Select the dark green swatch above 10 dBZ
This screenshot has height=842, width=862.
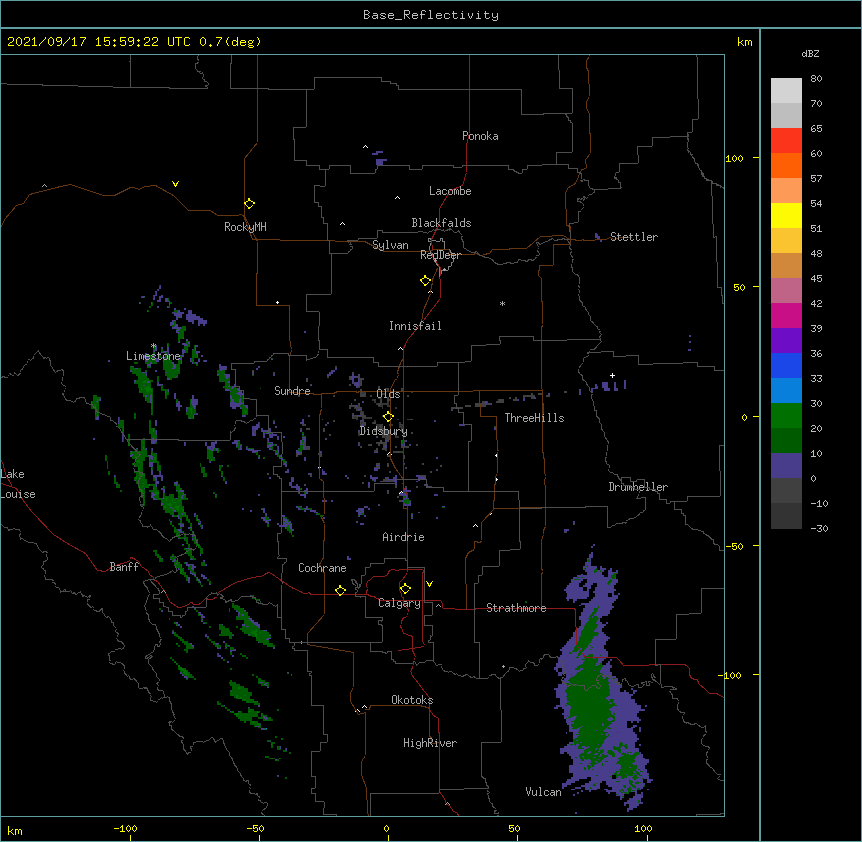point(786,440)
